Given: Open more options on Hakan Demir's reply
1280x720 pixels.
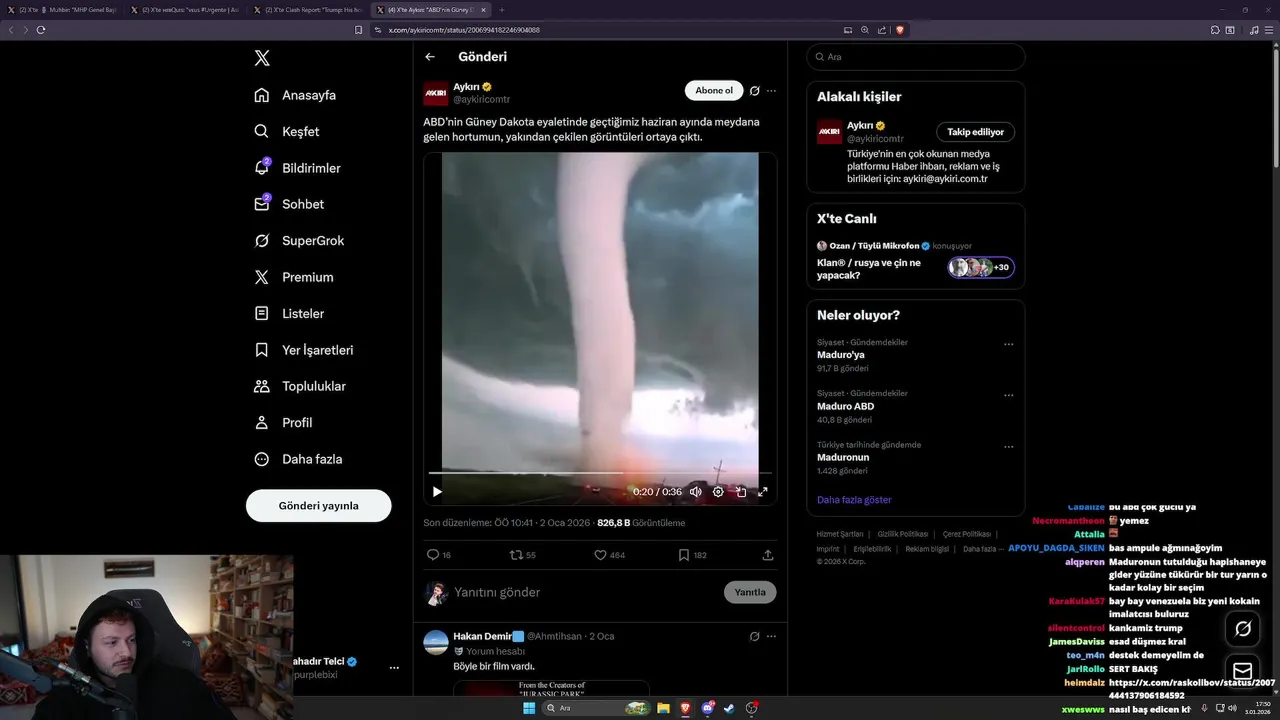Looking at the screenshot, I should (771, 636).
